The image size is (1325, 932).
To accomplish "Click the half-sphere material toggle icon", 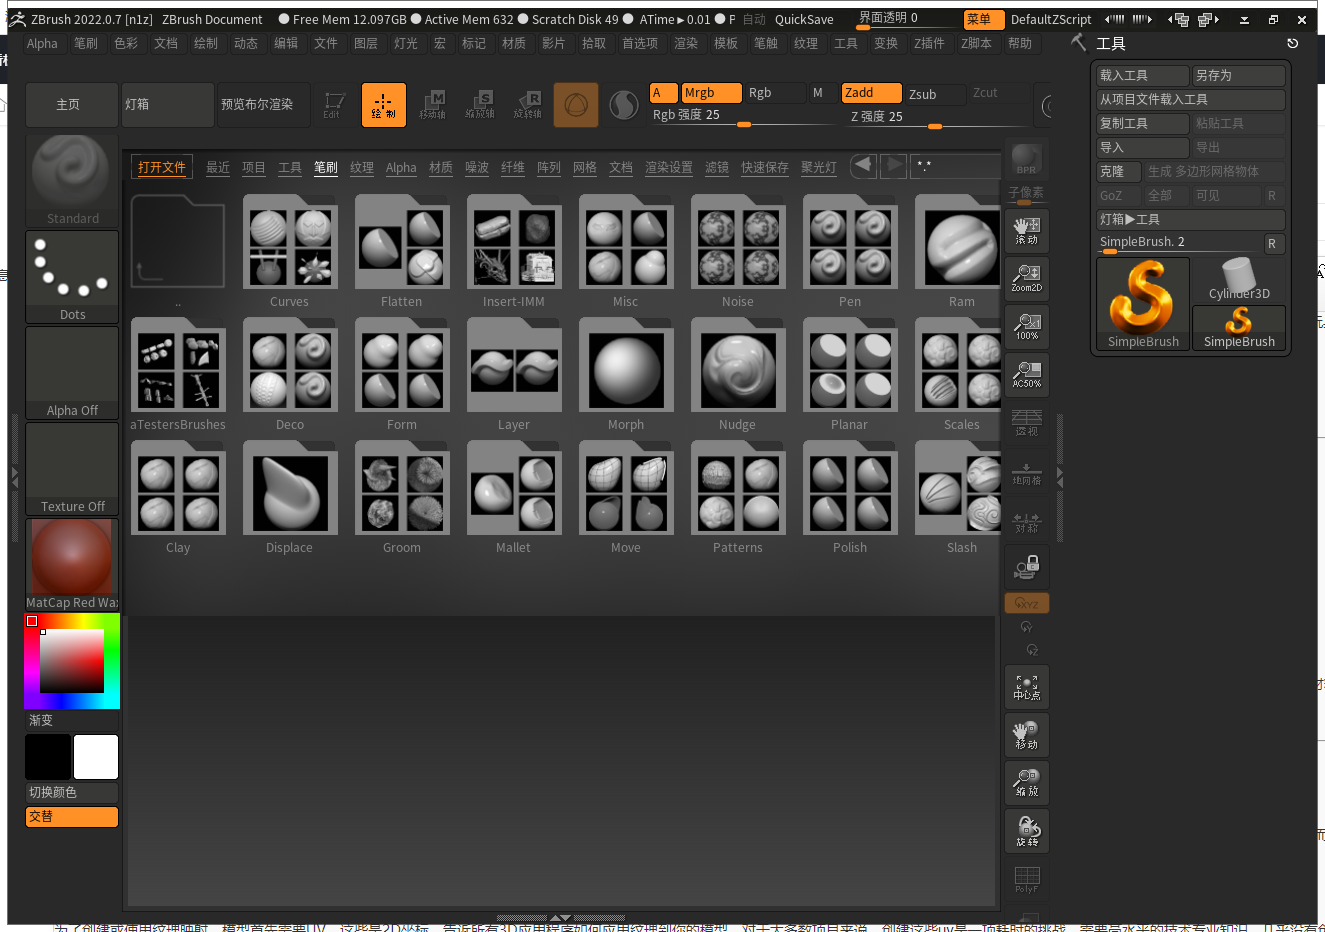I will click(x=624, y=105).
